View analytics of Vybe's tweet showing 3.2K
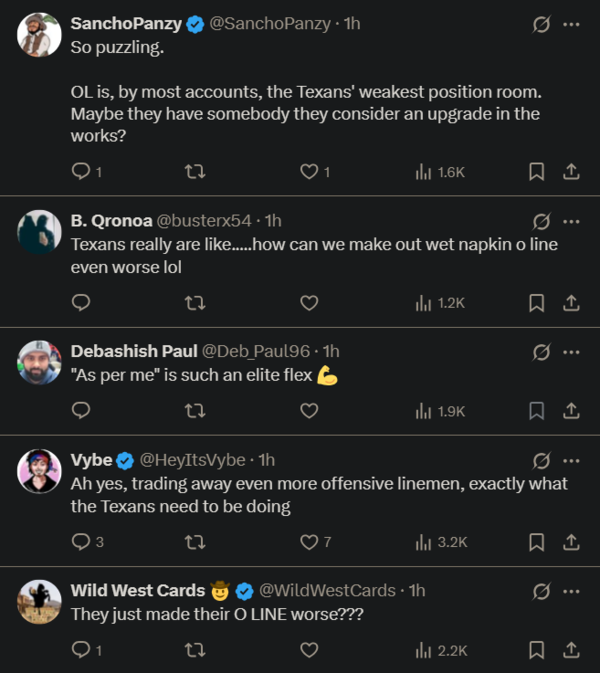The width and height of the screenshot is (600, 673). point(441,541)
